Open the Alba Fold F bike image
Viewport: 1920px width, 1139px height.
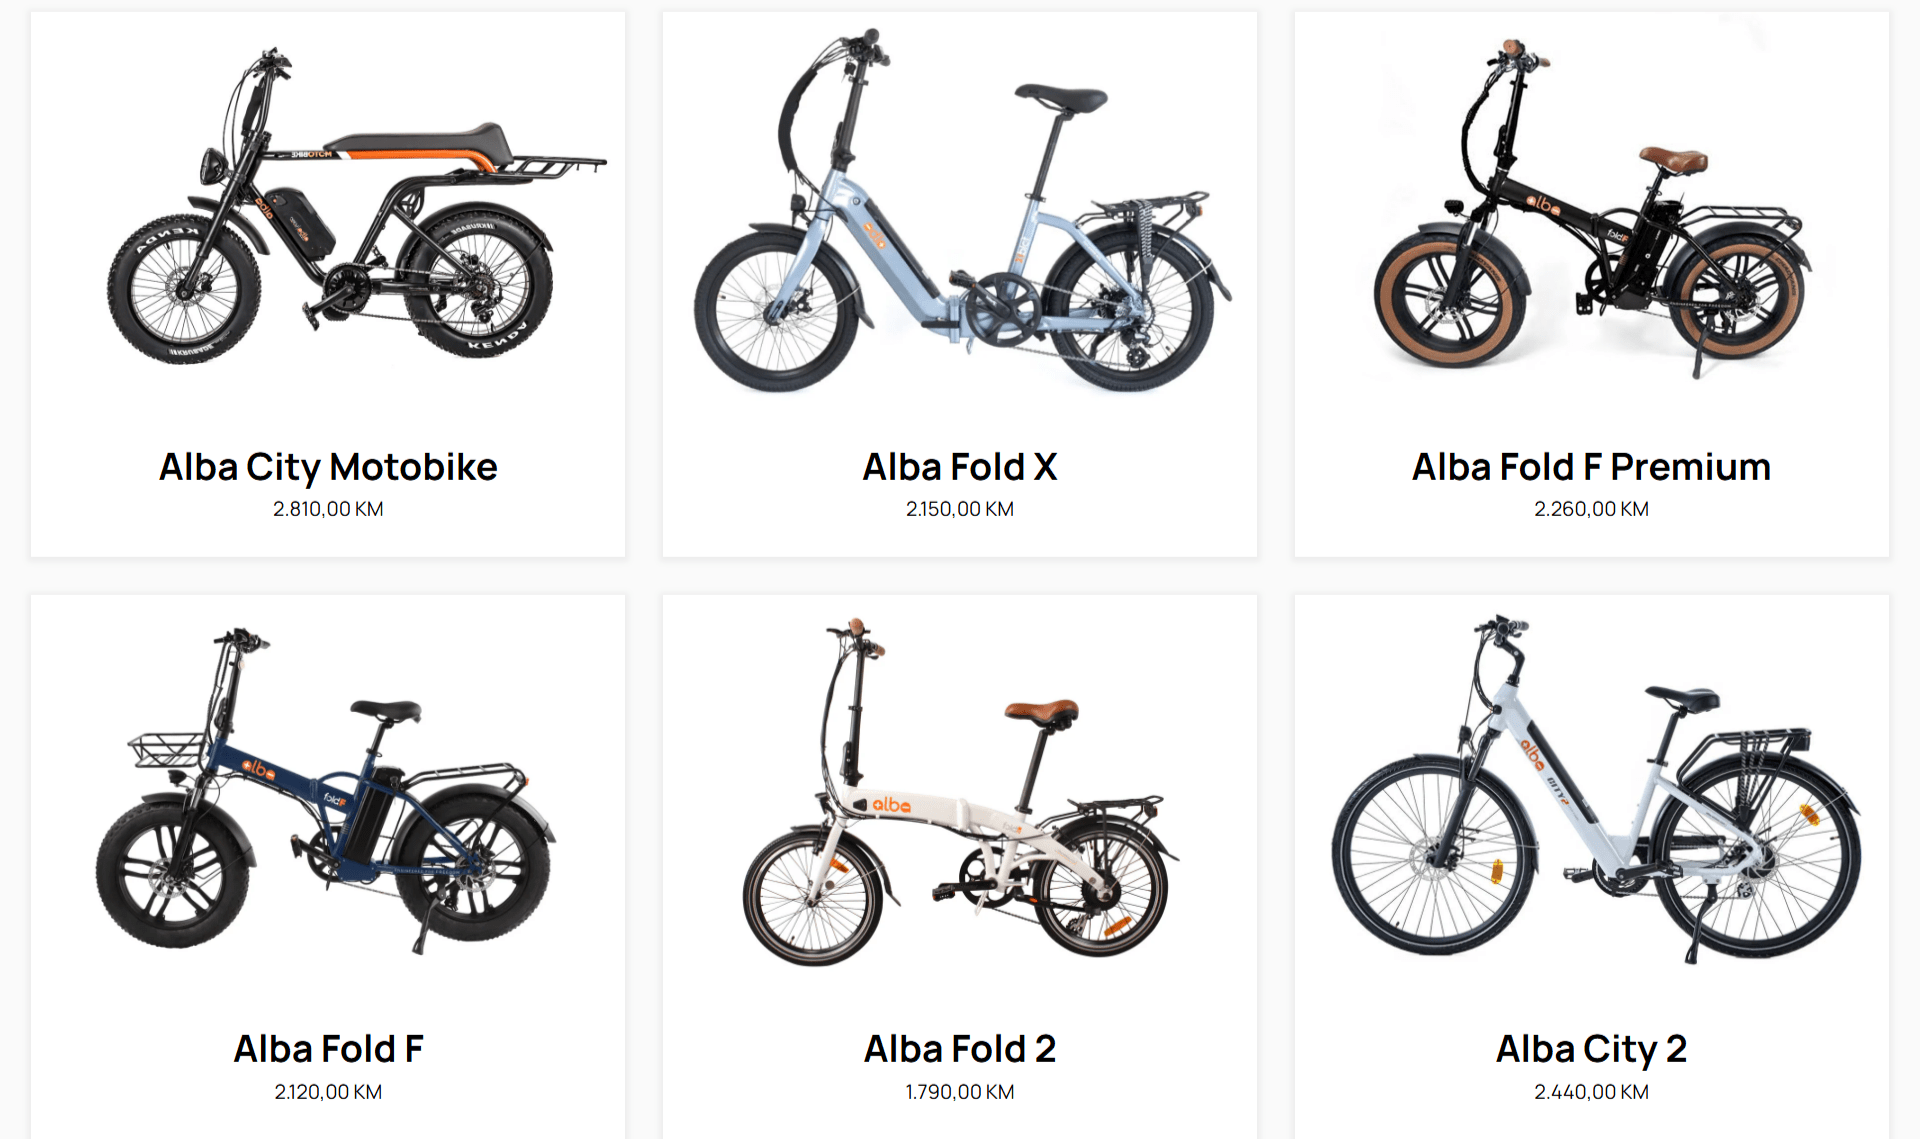(326, 790)
